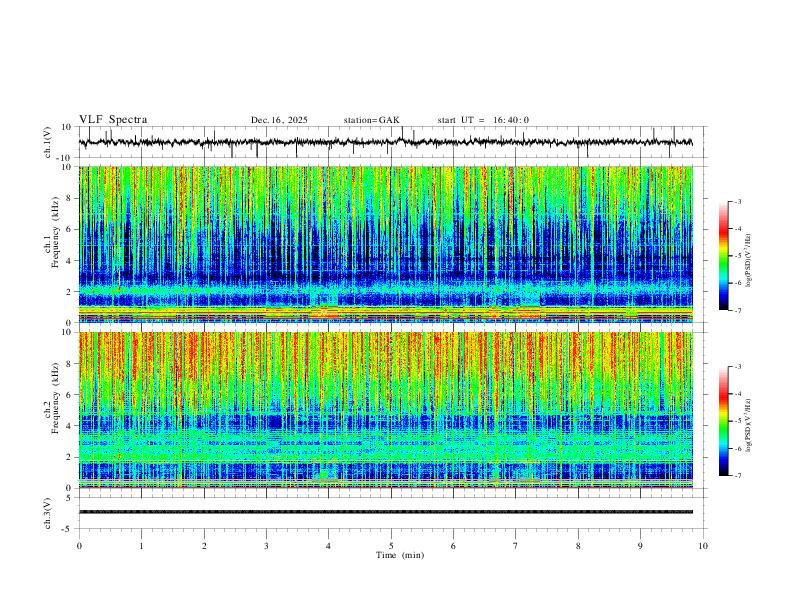Click time axis tick label "8"
The width and height of the screenshot is (792, 612).
click(x=578, y=546)
